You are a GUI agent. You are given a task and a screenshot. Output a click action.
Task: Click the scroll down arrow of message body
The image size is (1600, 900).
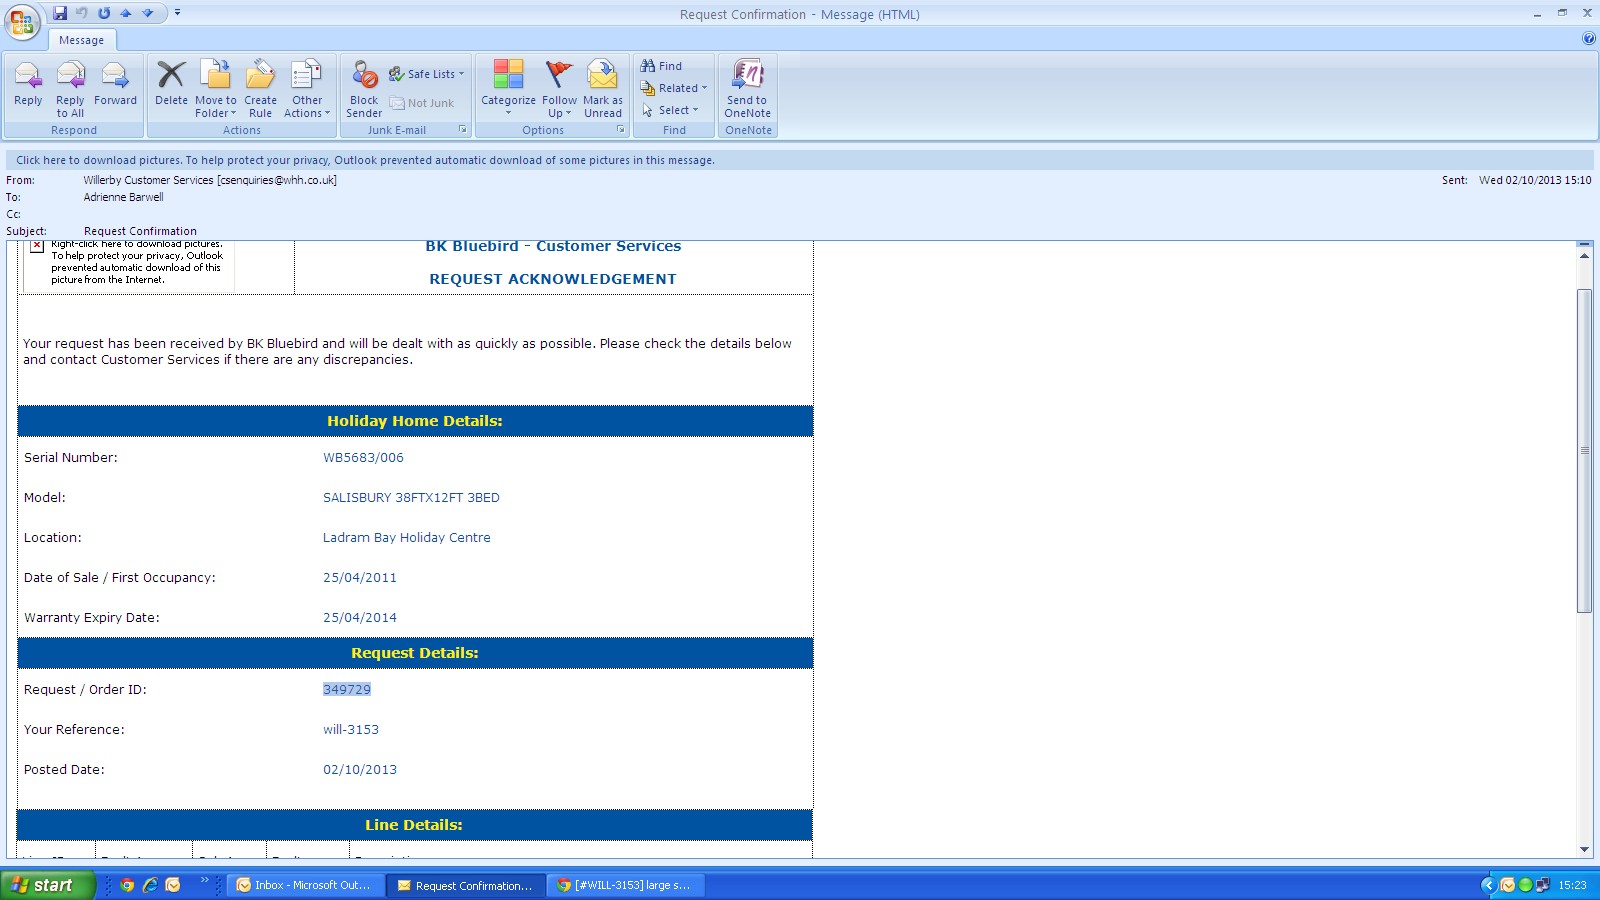tap(1584, 849)
